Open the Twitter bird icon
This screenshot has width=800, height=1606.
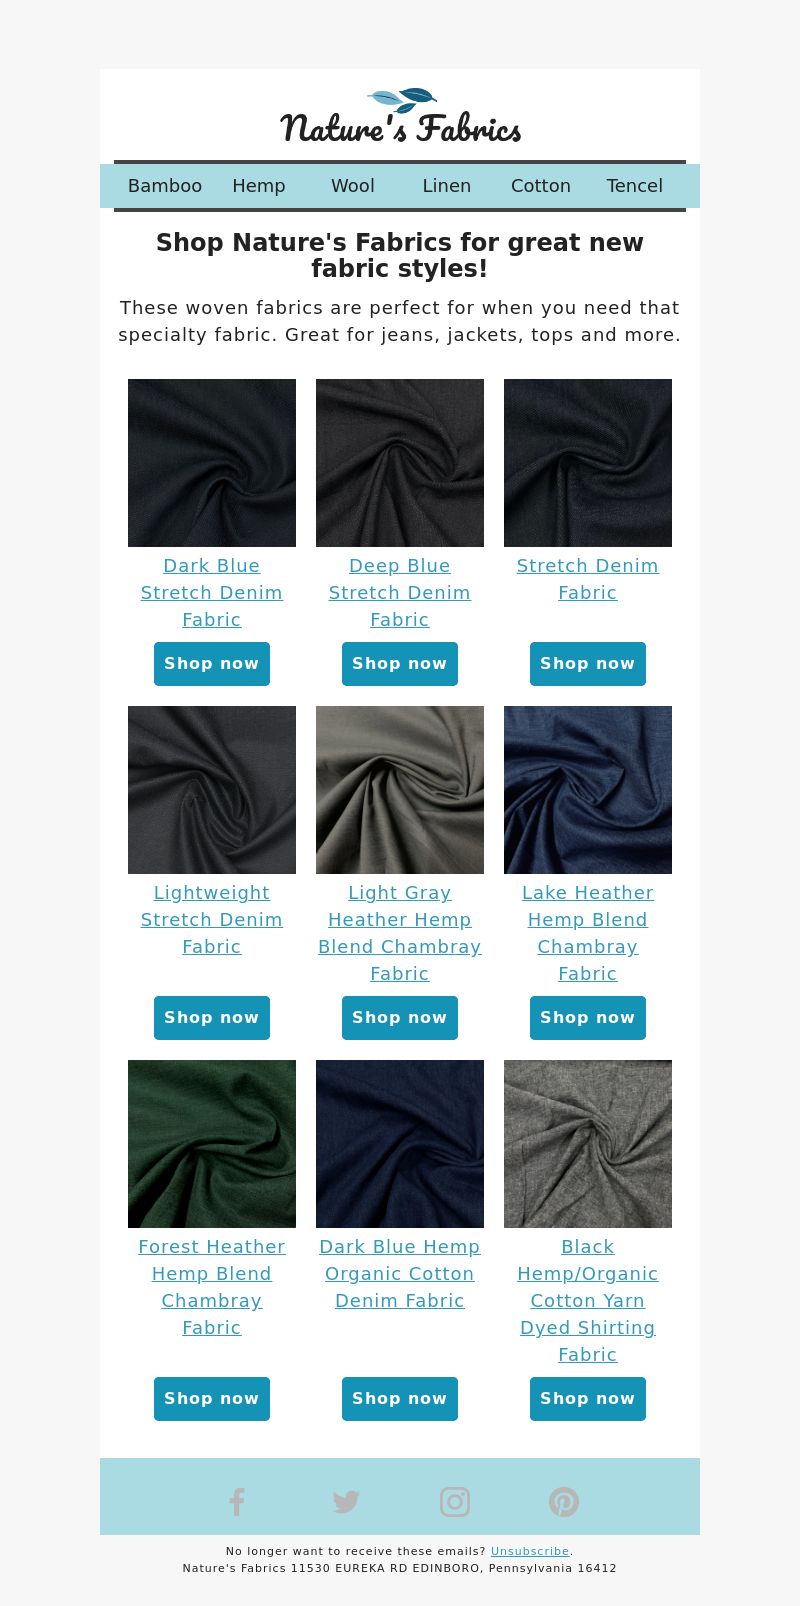point(346,1502)
